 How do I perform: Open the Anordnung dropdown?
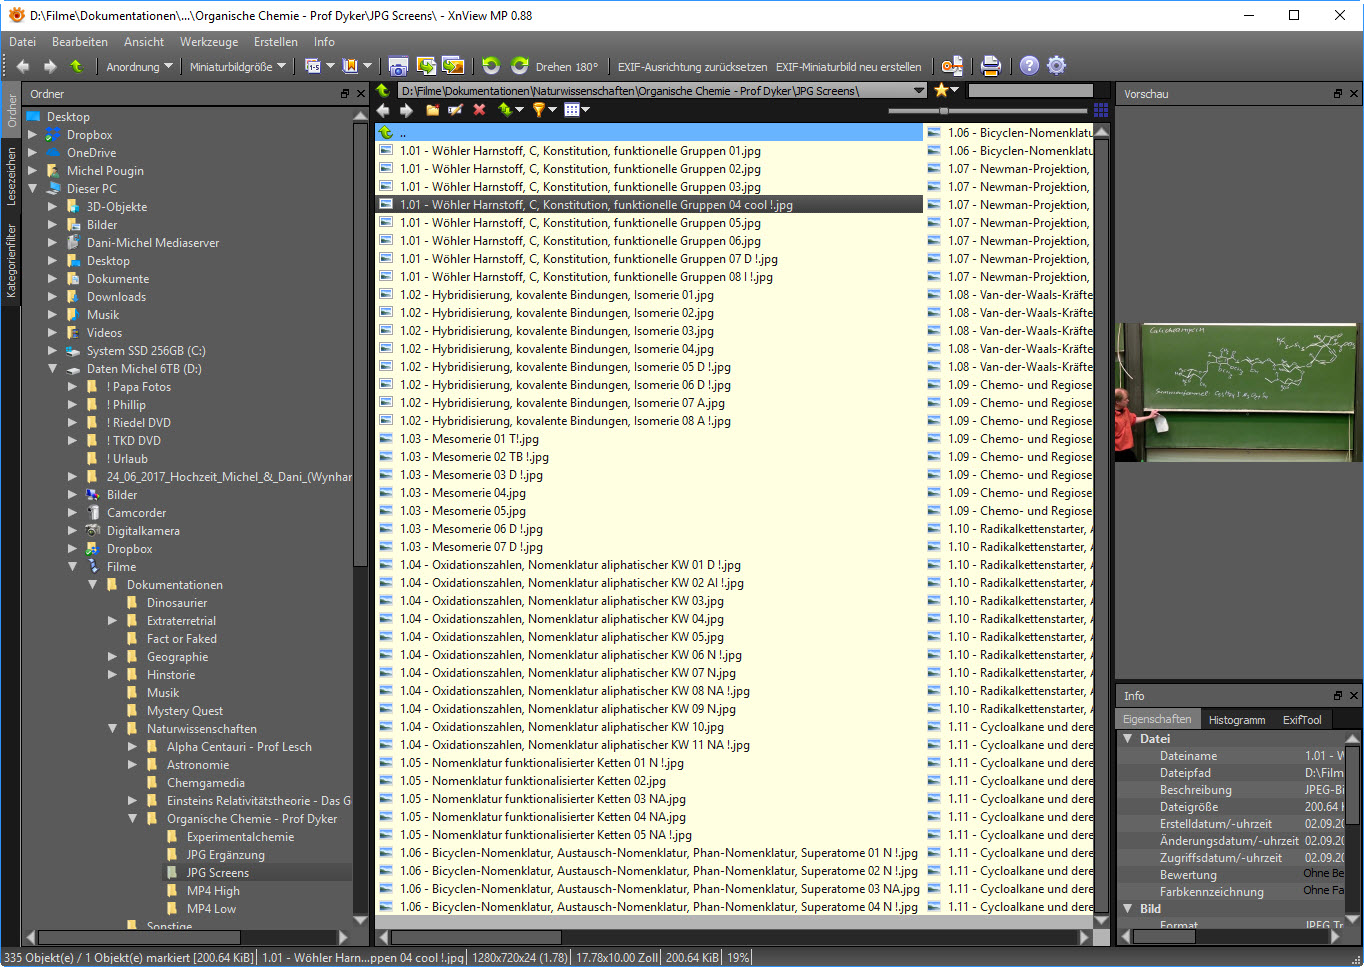pos(139,67)
